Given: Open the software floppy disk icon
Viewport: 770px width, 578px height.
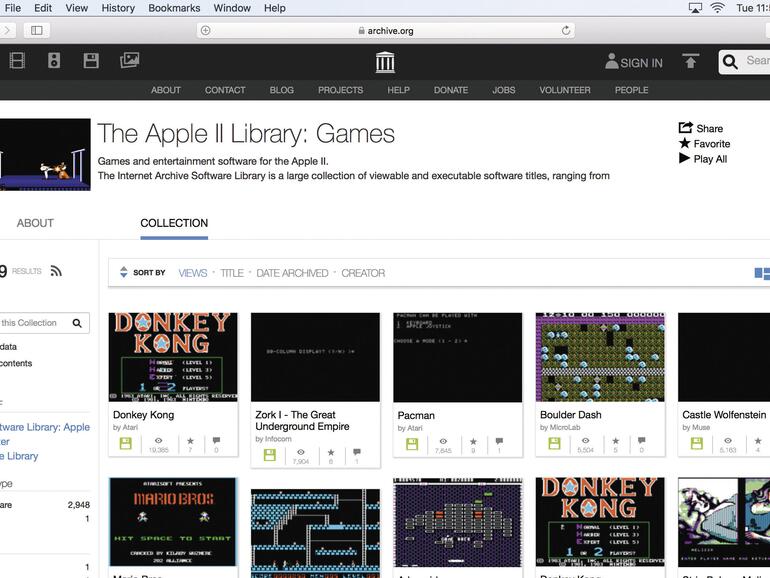Looking at the screenshot, I should (x=91, y=61).
